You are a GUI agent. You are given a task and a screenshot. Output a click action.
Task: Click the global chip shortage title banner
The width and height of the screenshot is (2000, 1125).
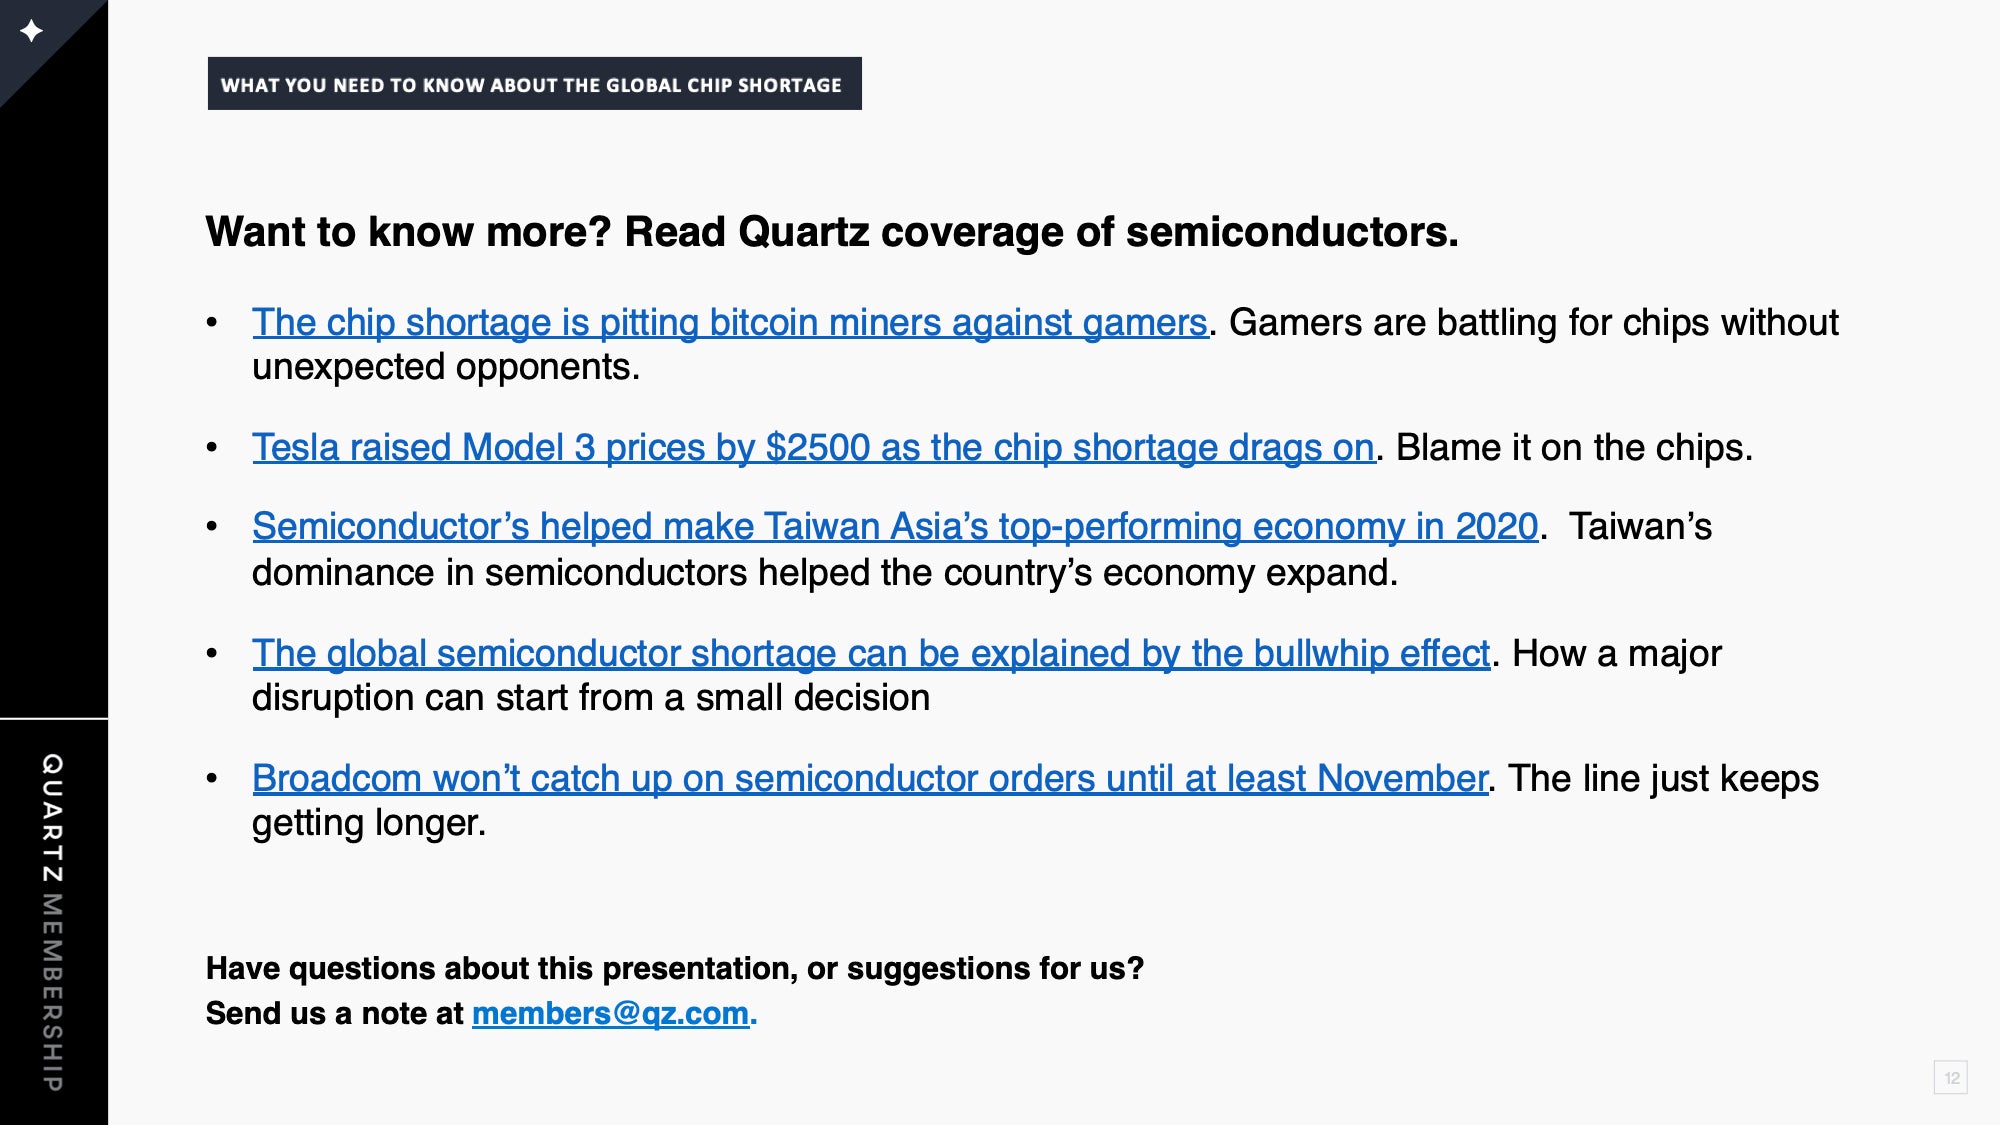click(534, 84)
